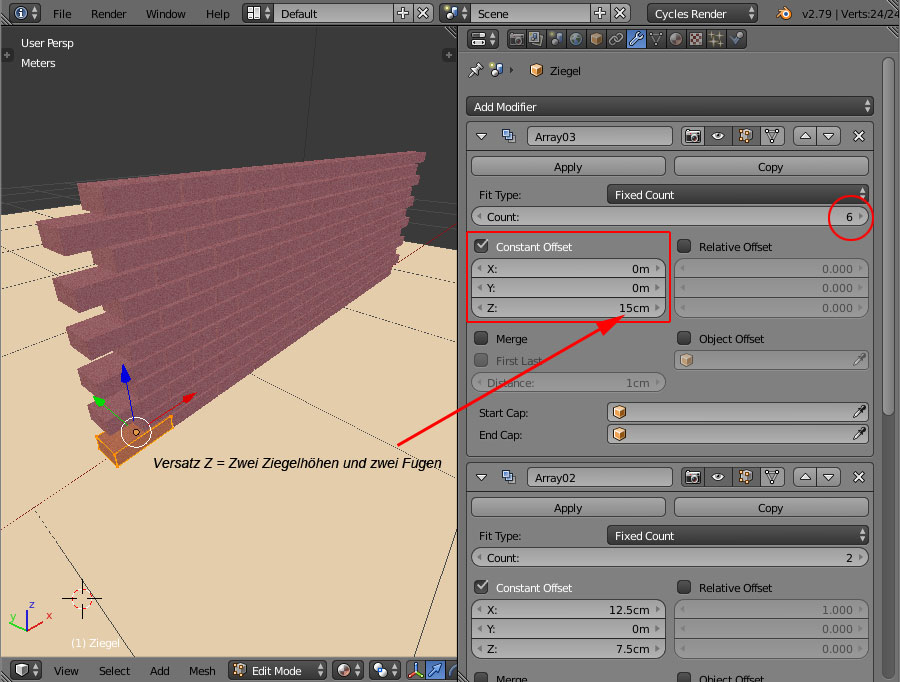The width and height of the screenshot is (900, 682).
Task: Toggle Array03 viewport visibility eye icon
Action: (718, 136)
